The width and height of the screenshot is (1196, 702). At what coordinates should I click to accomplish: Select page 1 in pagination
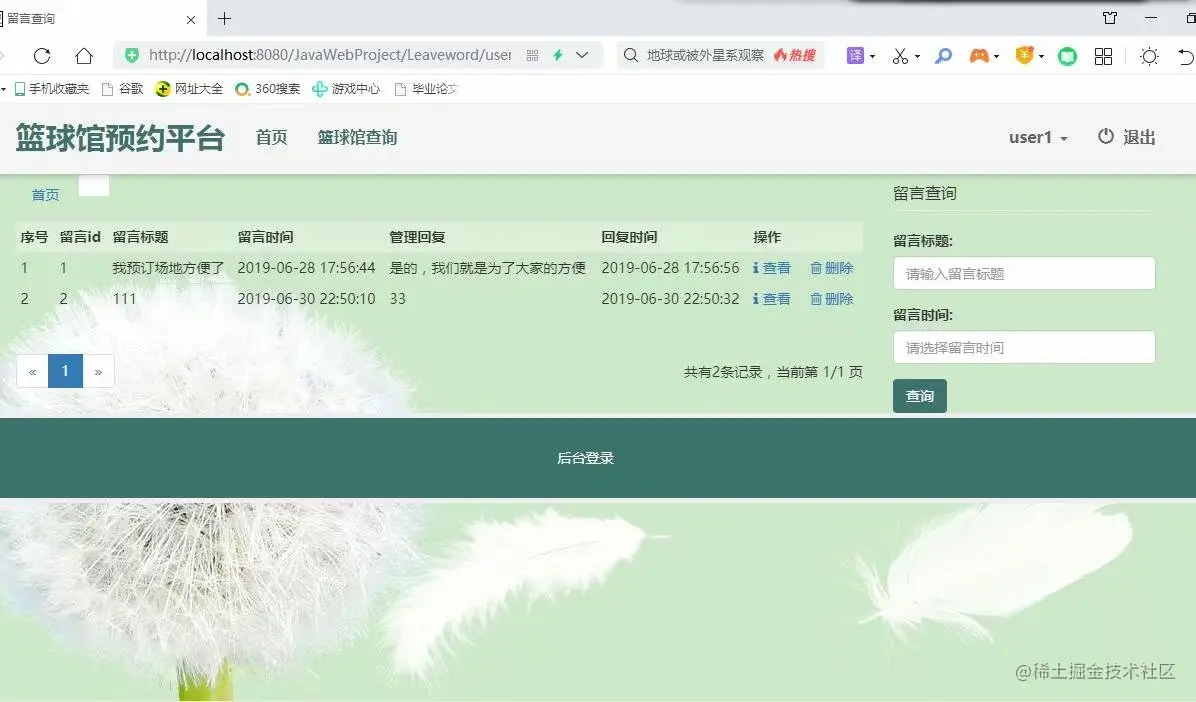point(65,371)
